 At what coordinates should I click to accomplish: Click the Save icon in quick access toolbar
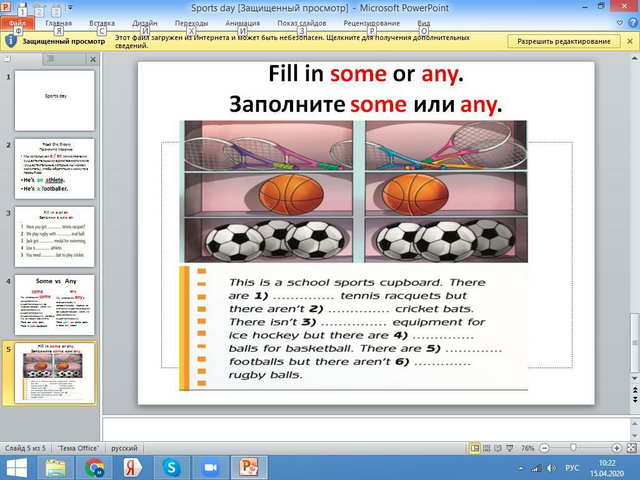22,7
